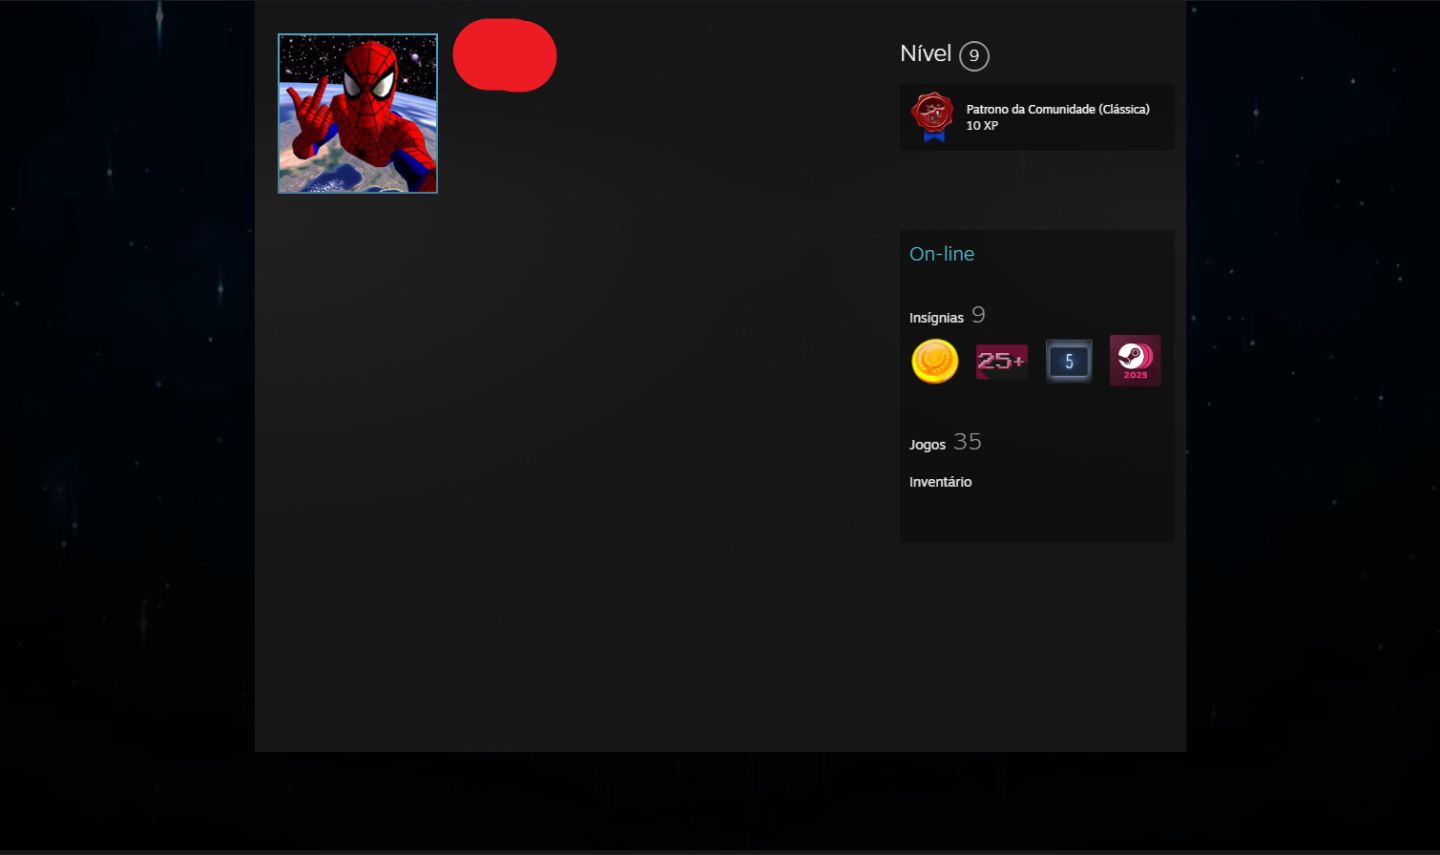Open the 5 years of service badge
This screenshot has width=1440, height=855.
click(x=1069, y=361)
